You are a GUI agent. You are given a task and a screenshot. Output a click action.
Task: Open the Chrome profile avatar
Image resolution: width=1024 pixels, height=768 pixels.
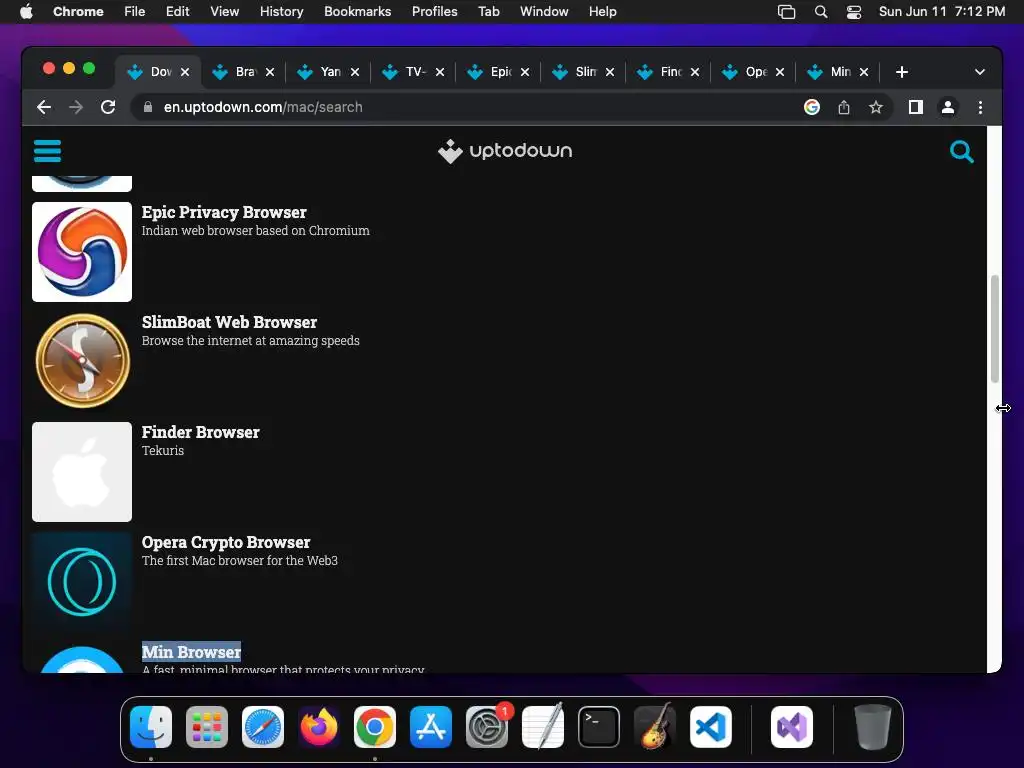[x=948, y=107]
